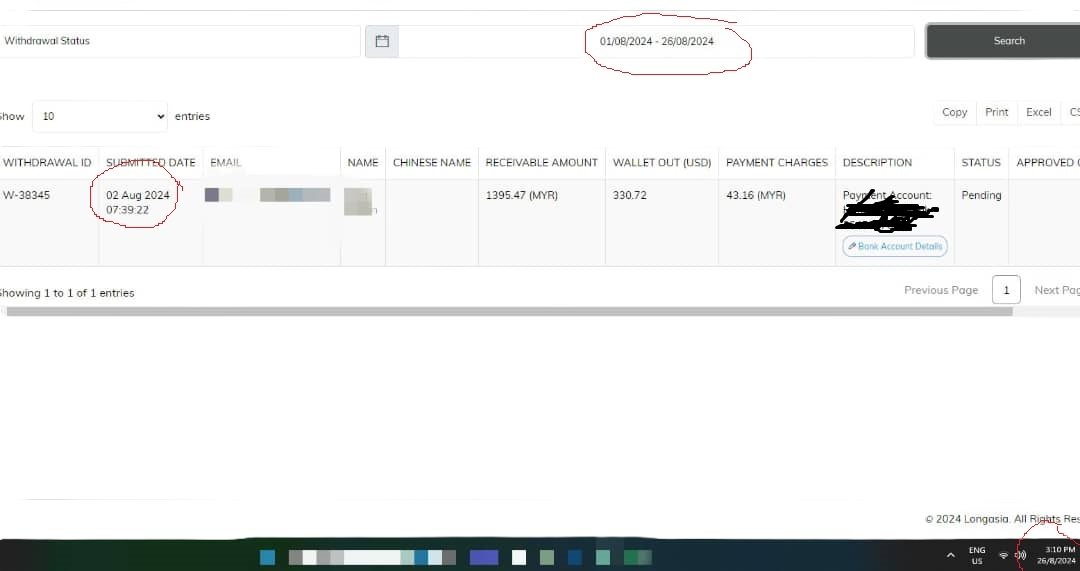Sort by Withdrawal ID column header
Screen dimensions: 1080x571
coord(48,163)
